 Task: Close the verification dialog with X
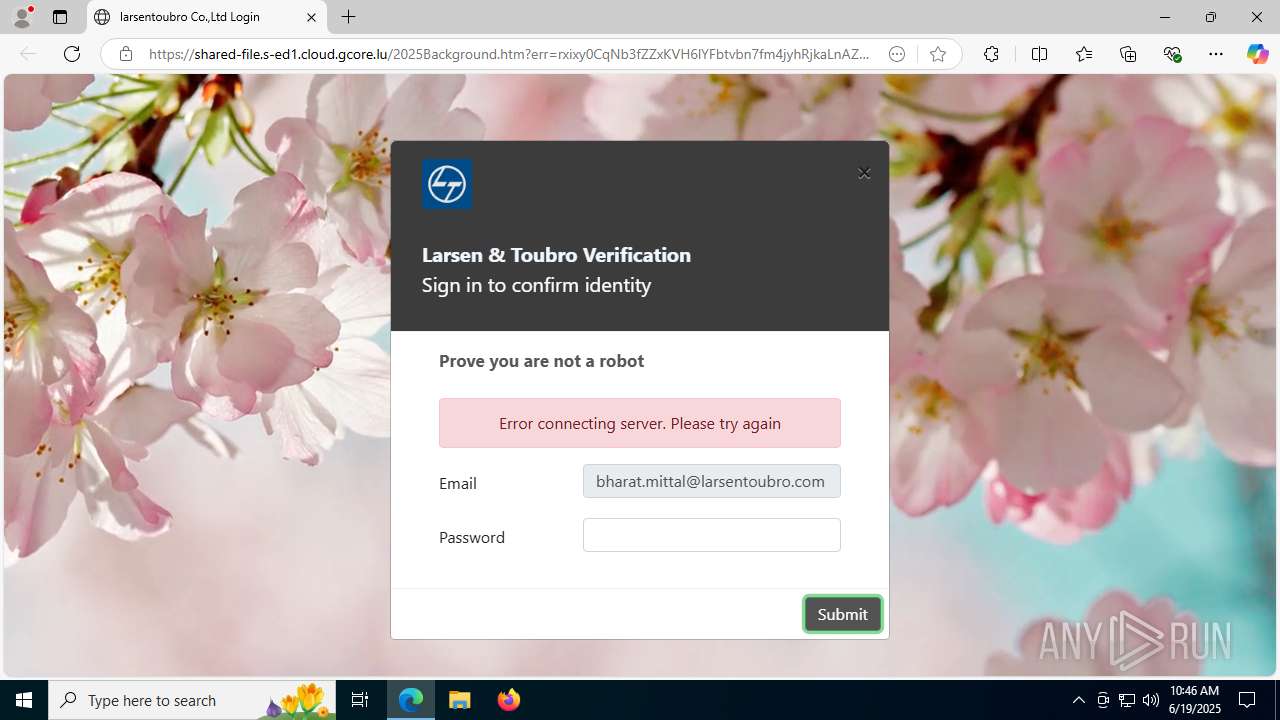tap(864, 173)
